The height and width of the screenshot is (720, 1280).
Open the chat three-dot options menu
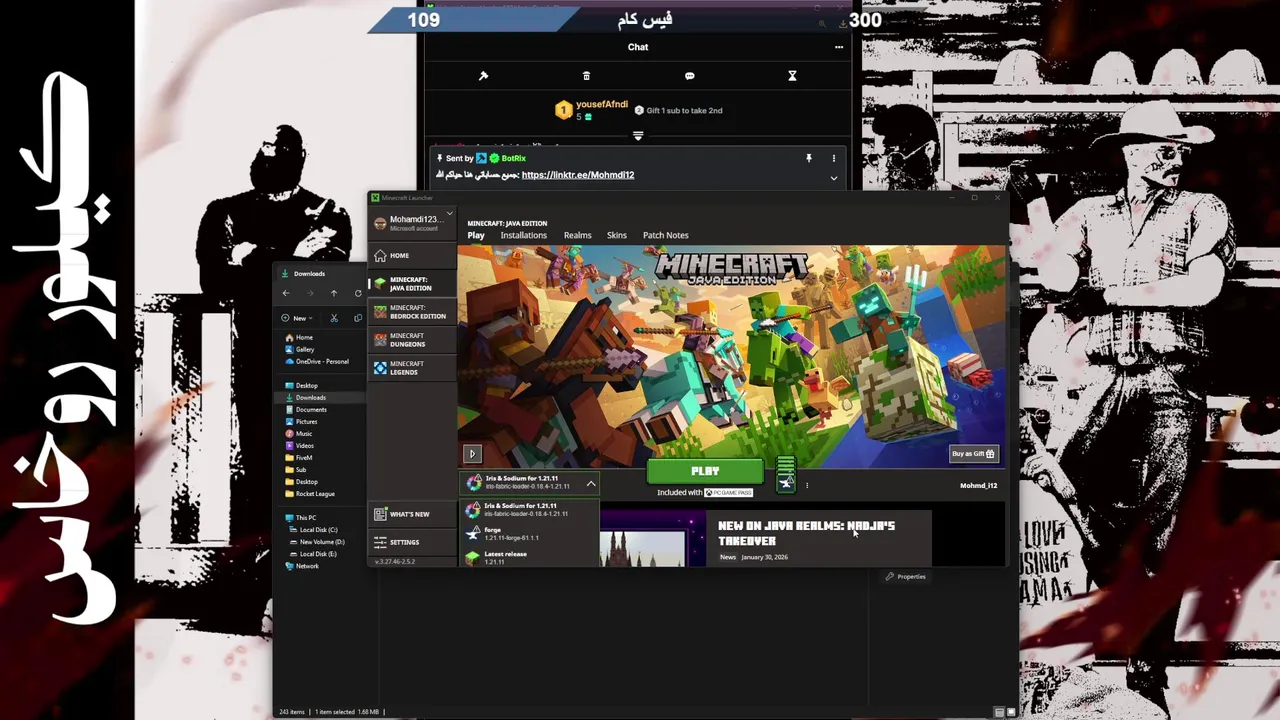[x=839, y=47]
